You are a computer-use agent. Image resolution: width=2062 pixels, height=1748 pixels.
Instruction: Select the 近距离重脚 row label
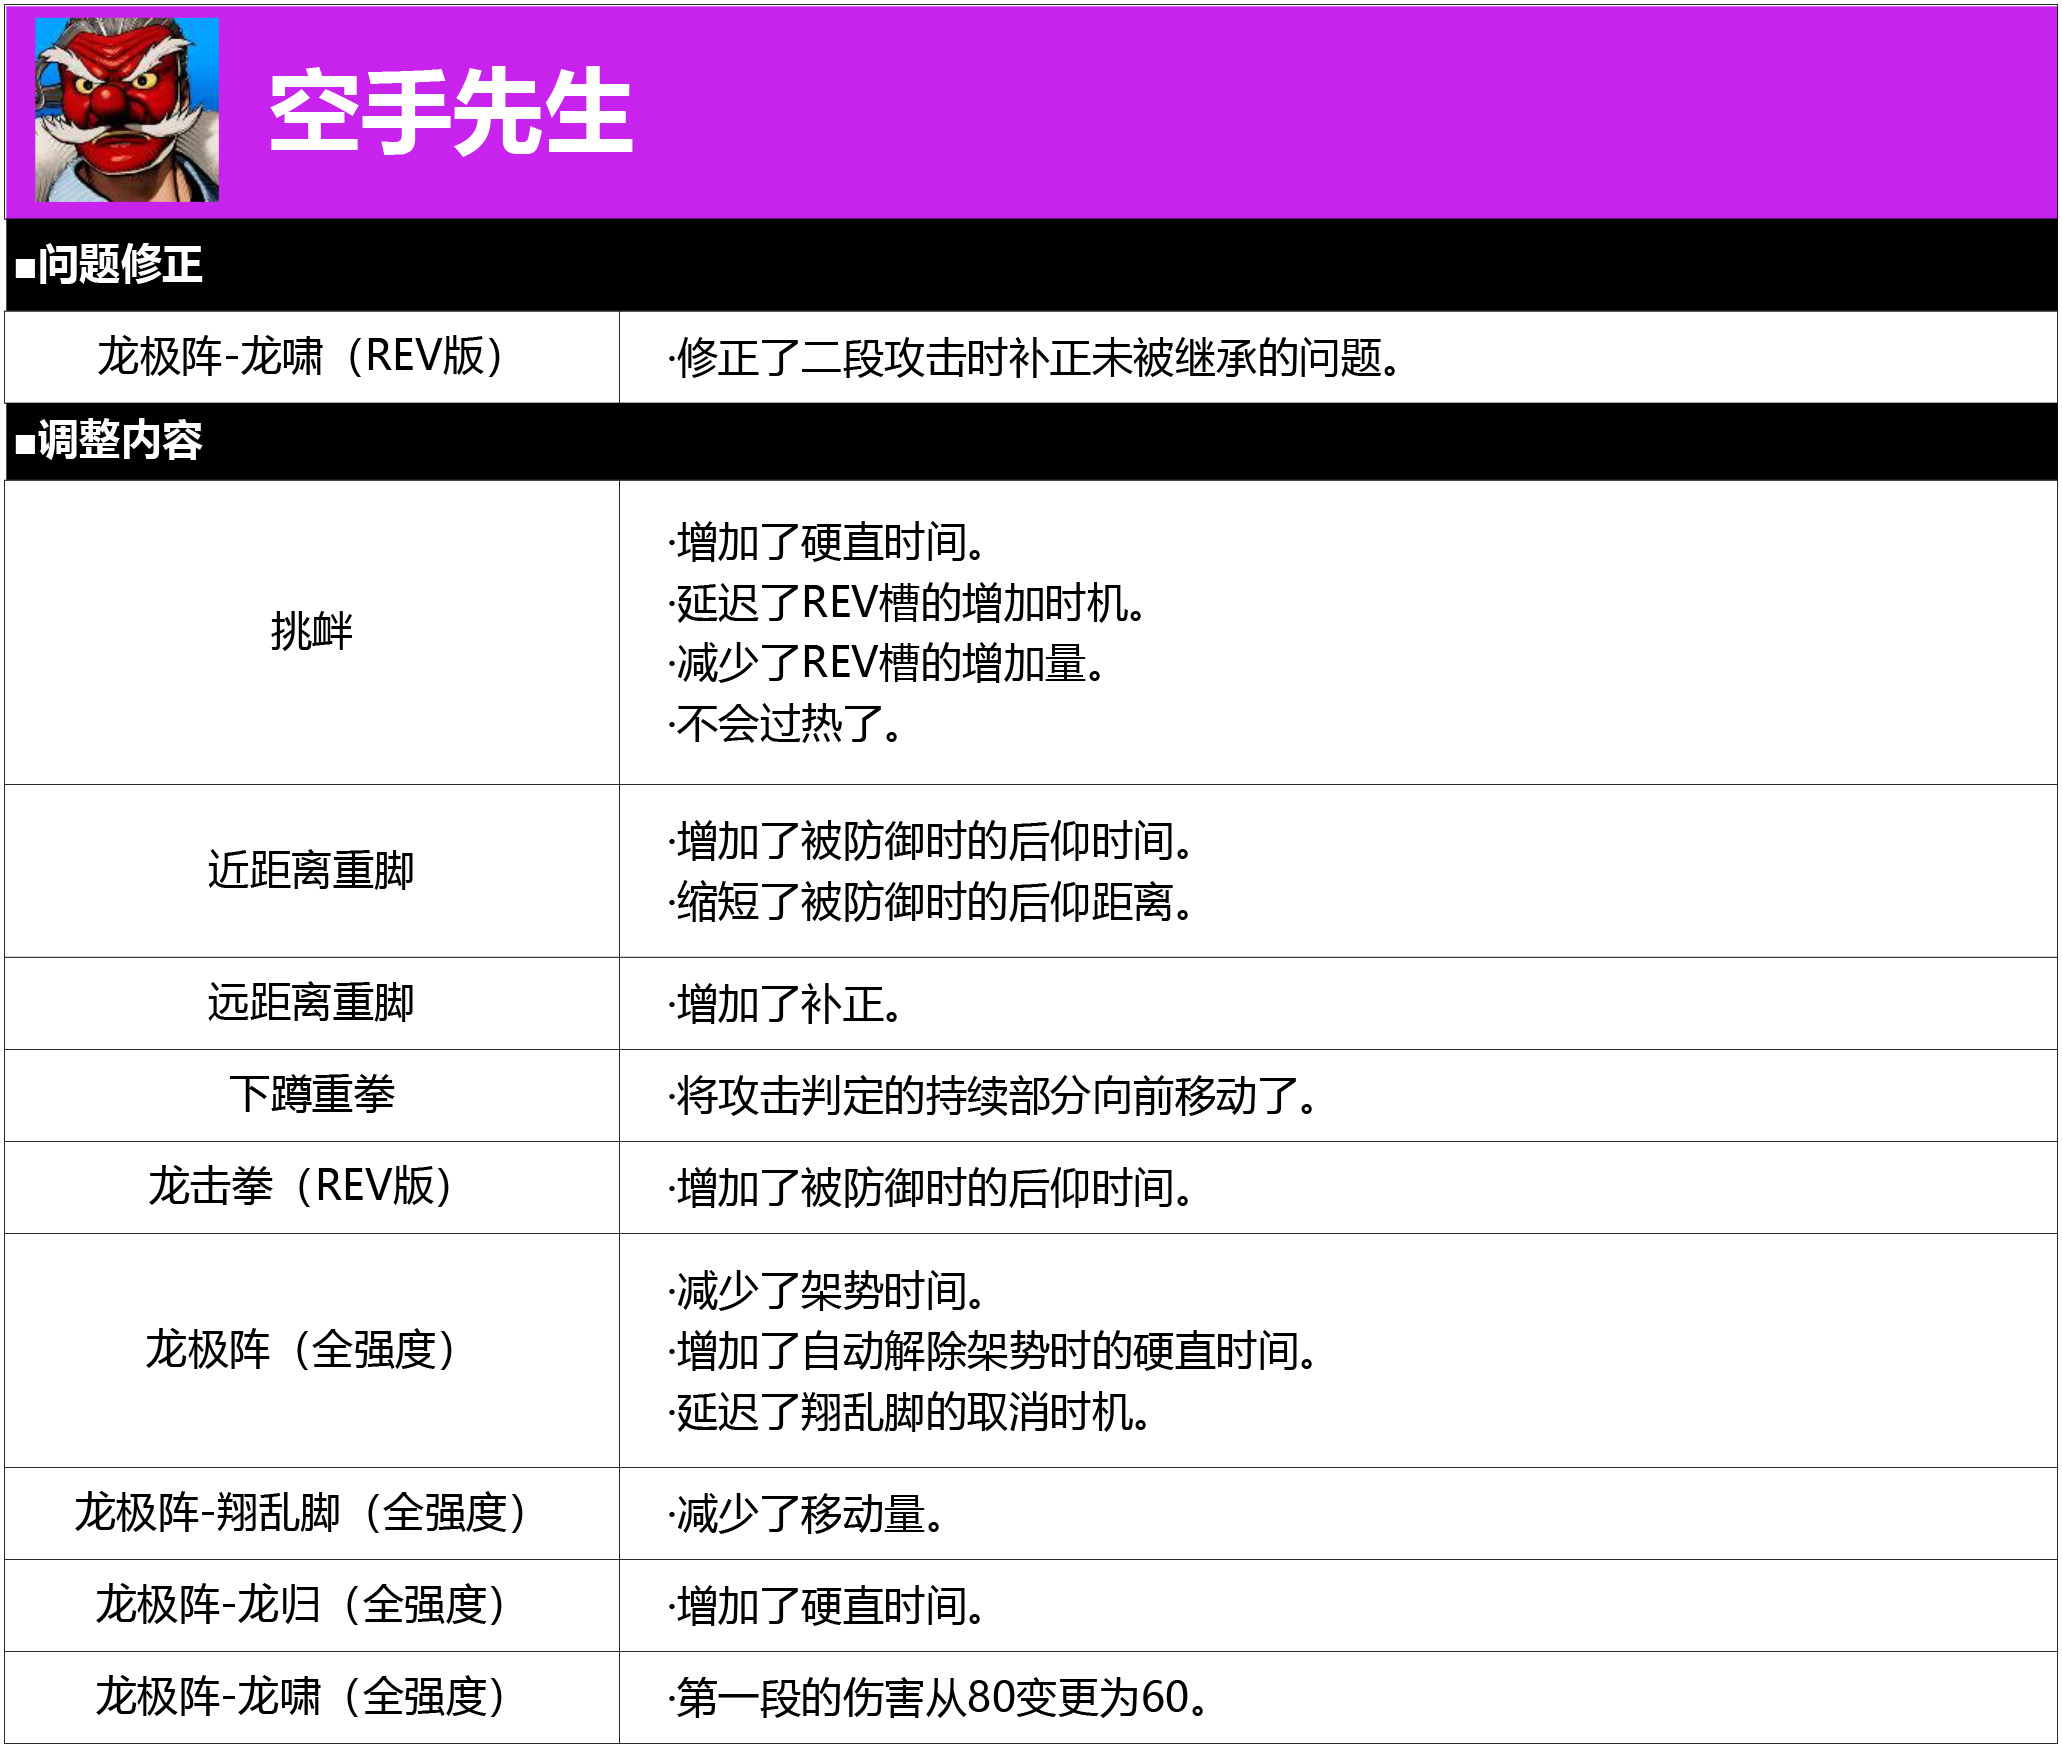(312, 870)
